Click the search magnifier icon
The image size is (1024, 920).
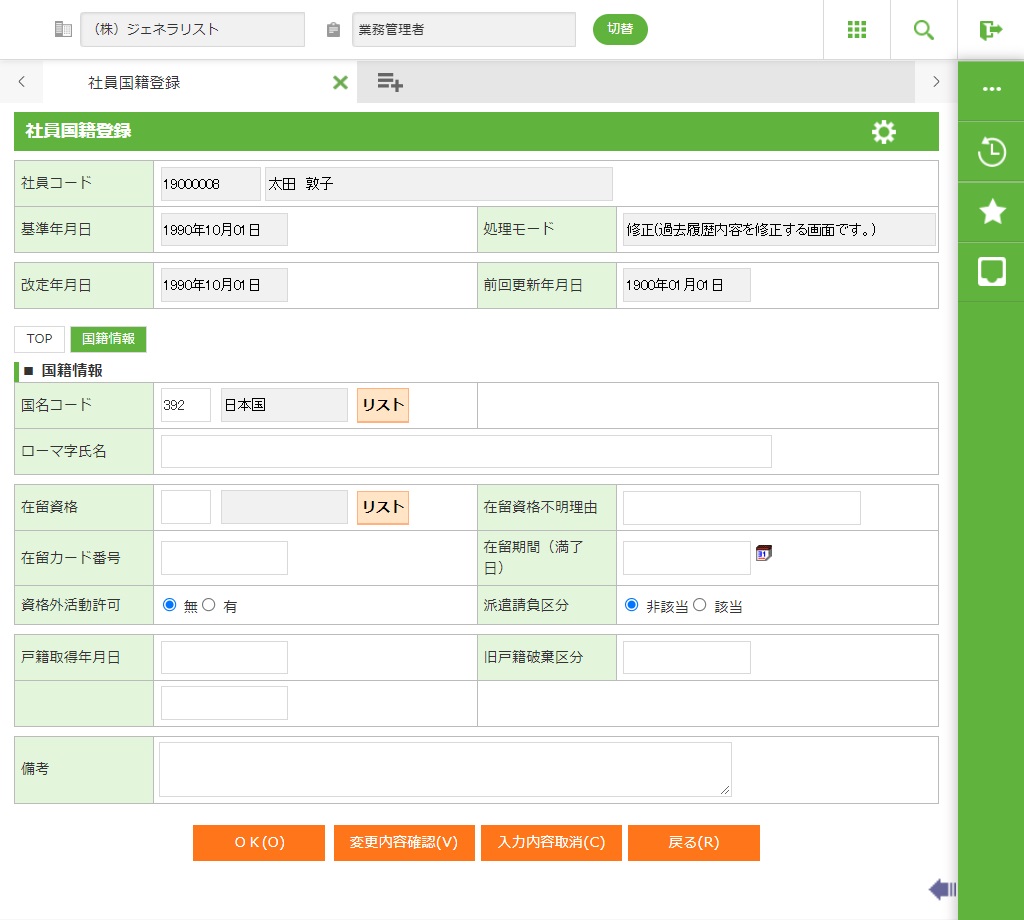924,30
